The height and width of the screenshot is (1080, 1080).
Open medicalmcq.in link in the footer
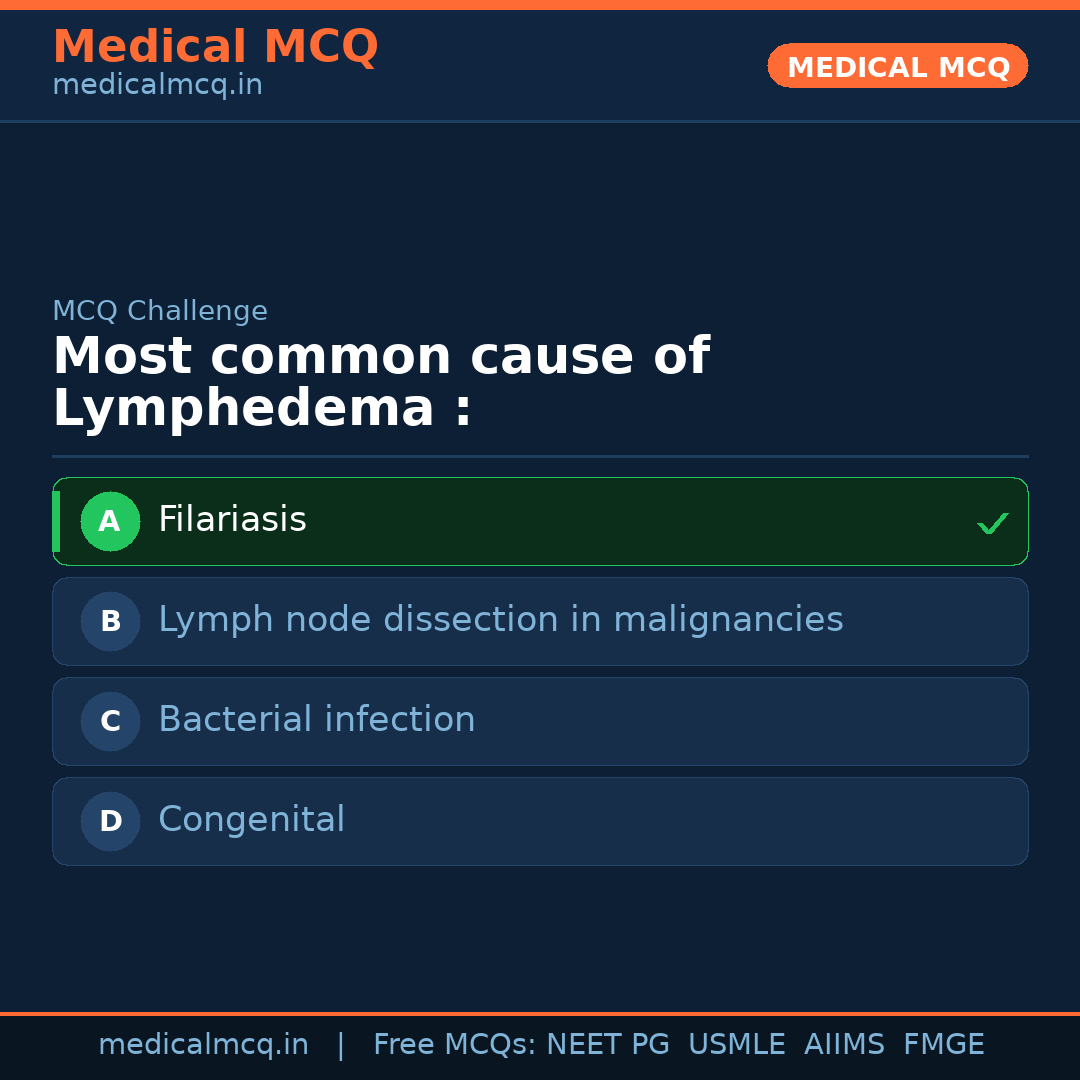coord(203,1045)
